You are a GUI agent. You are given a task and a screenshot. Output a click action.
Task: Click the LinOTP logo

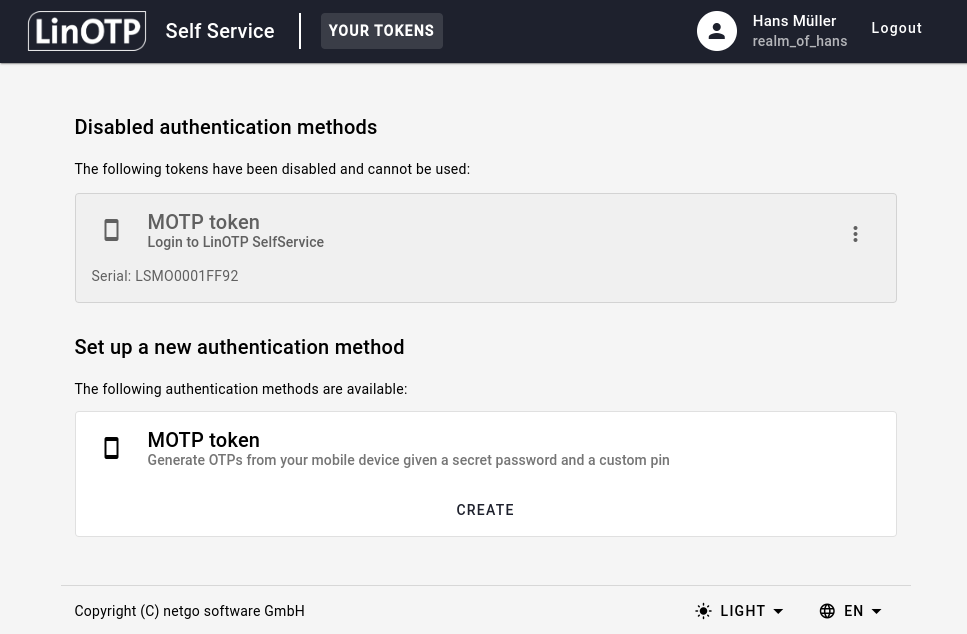click(x=87, y=31)
